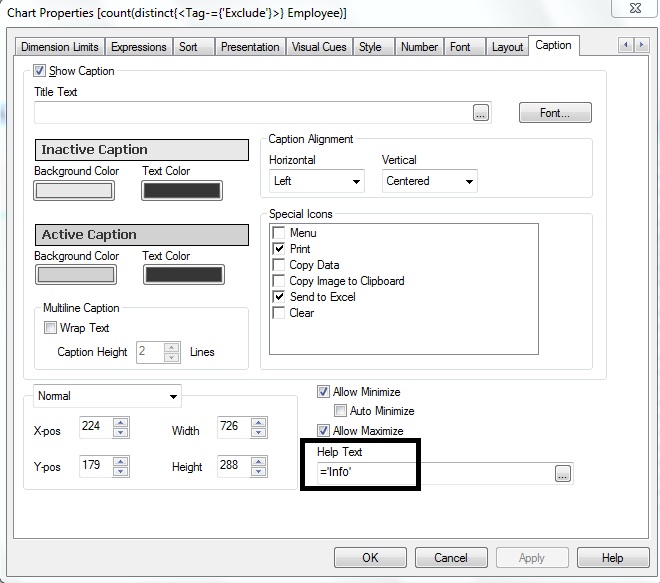Viewport: 660px width, 583px height.
Task: Open Help Text ellipsis expression editor
Action: [563, 474]
